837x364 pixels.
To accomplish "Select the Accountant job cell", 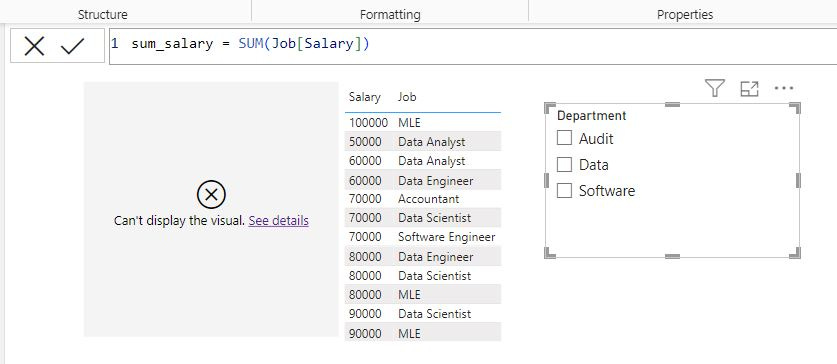I will pyautogui.click(x=429, y=199).
